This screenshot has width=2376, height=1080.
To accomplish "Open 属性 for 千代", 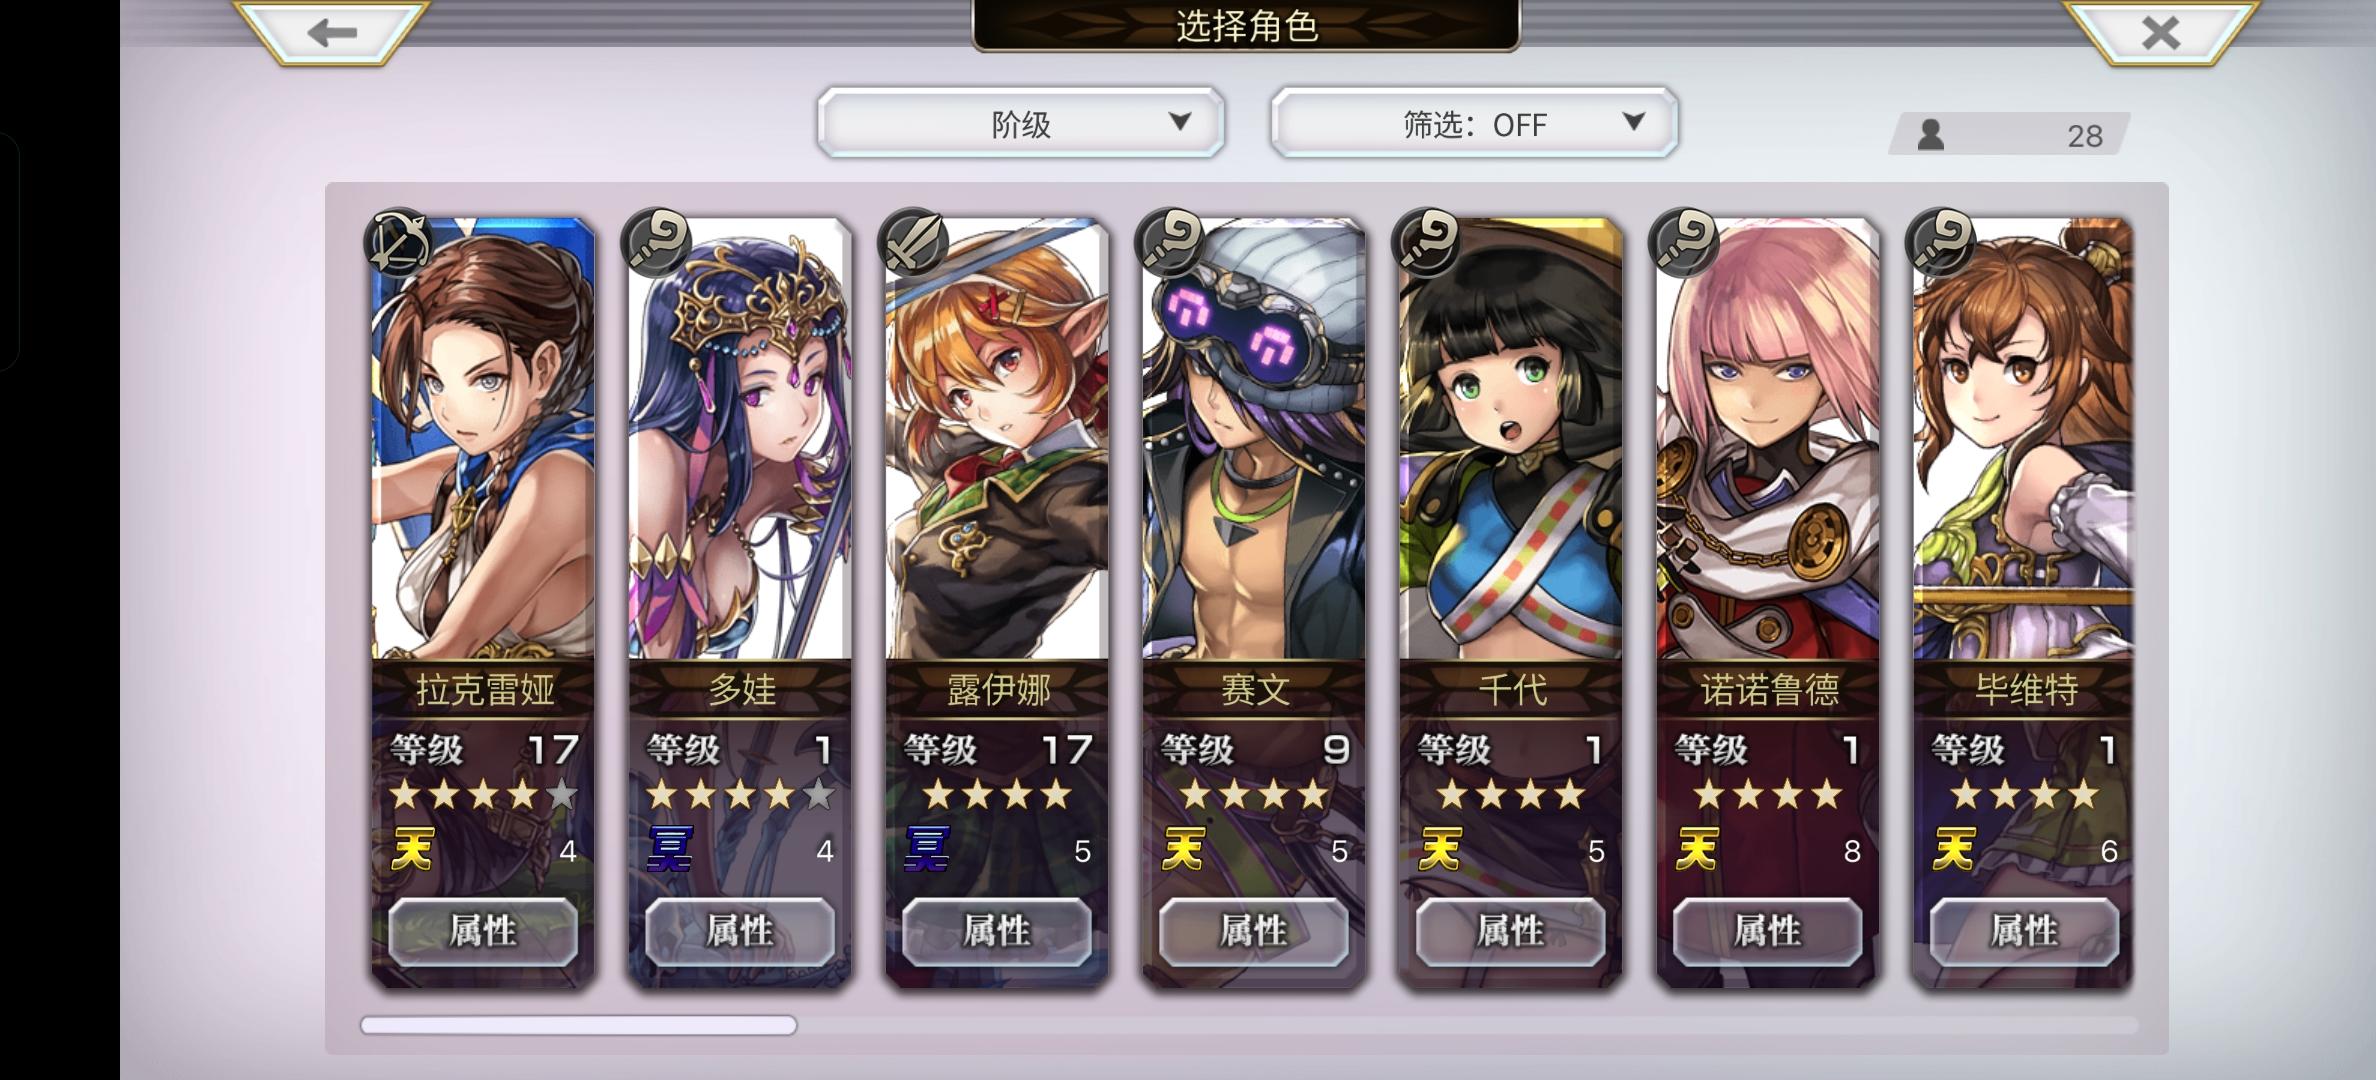I will coord(1511,931).
